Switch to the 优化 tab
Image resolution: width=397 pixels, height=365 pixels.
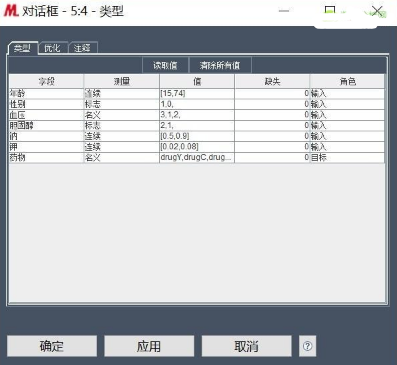(53, 48)
